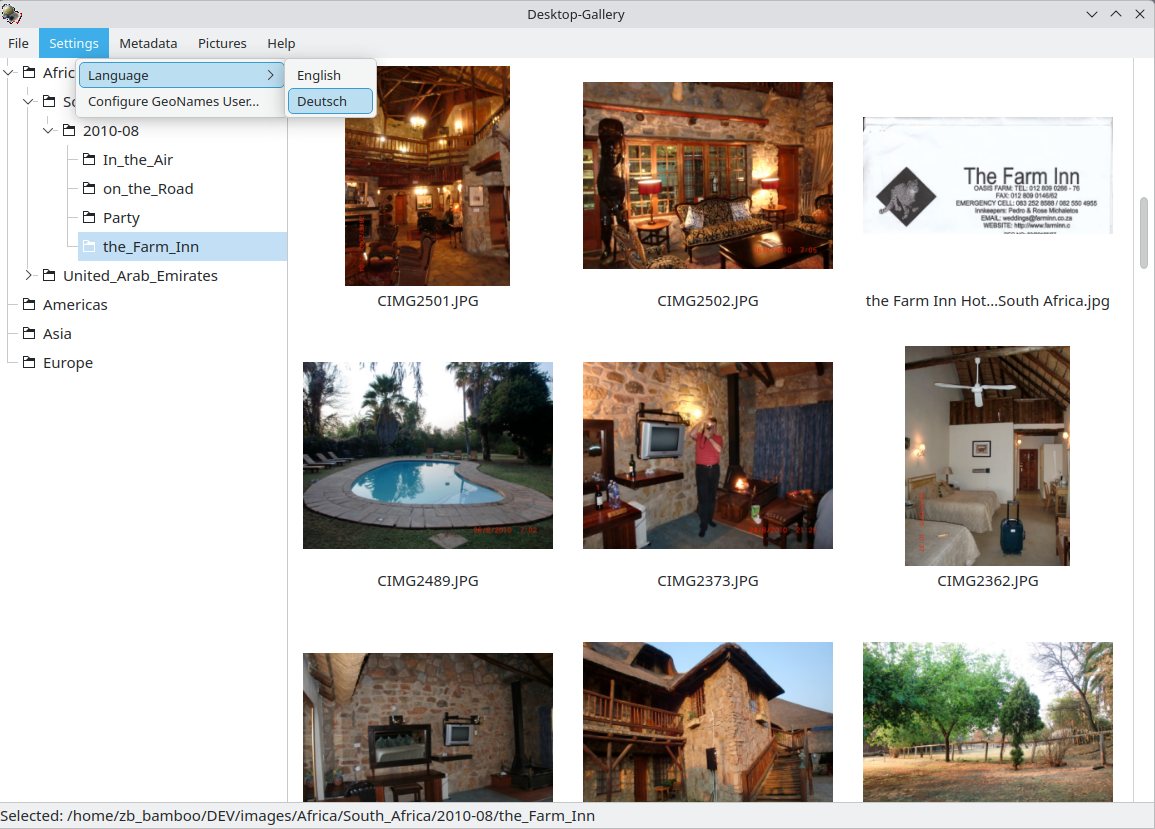Open the Pictures menu

coord(222,43)
